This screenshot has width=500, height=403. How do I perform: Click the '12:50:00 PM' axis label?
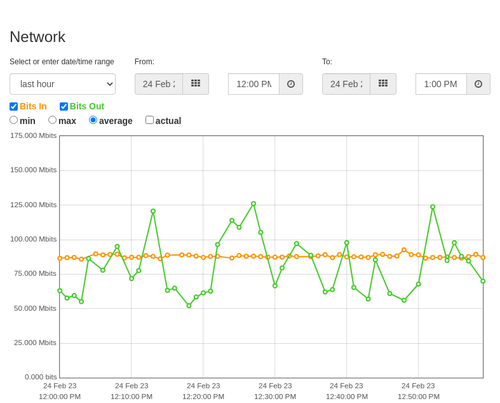point(419,397)
